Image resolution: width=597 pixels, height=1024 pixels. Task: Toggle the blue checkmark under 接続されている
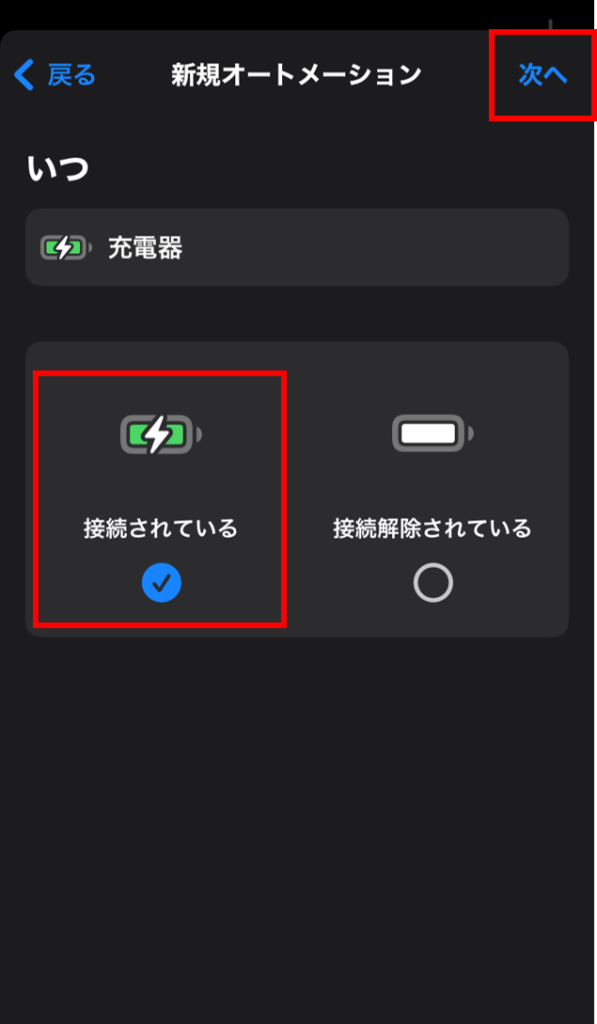click(x=161, y=583)
